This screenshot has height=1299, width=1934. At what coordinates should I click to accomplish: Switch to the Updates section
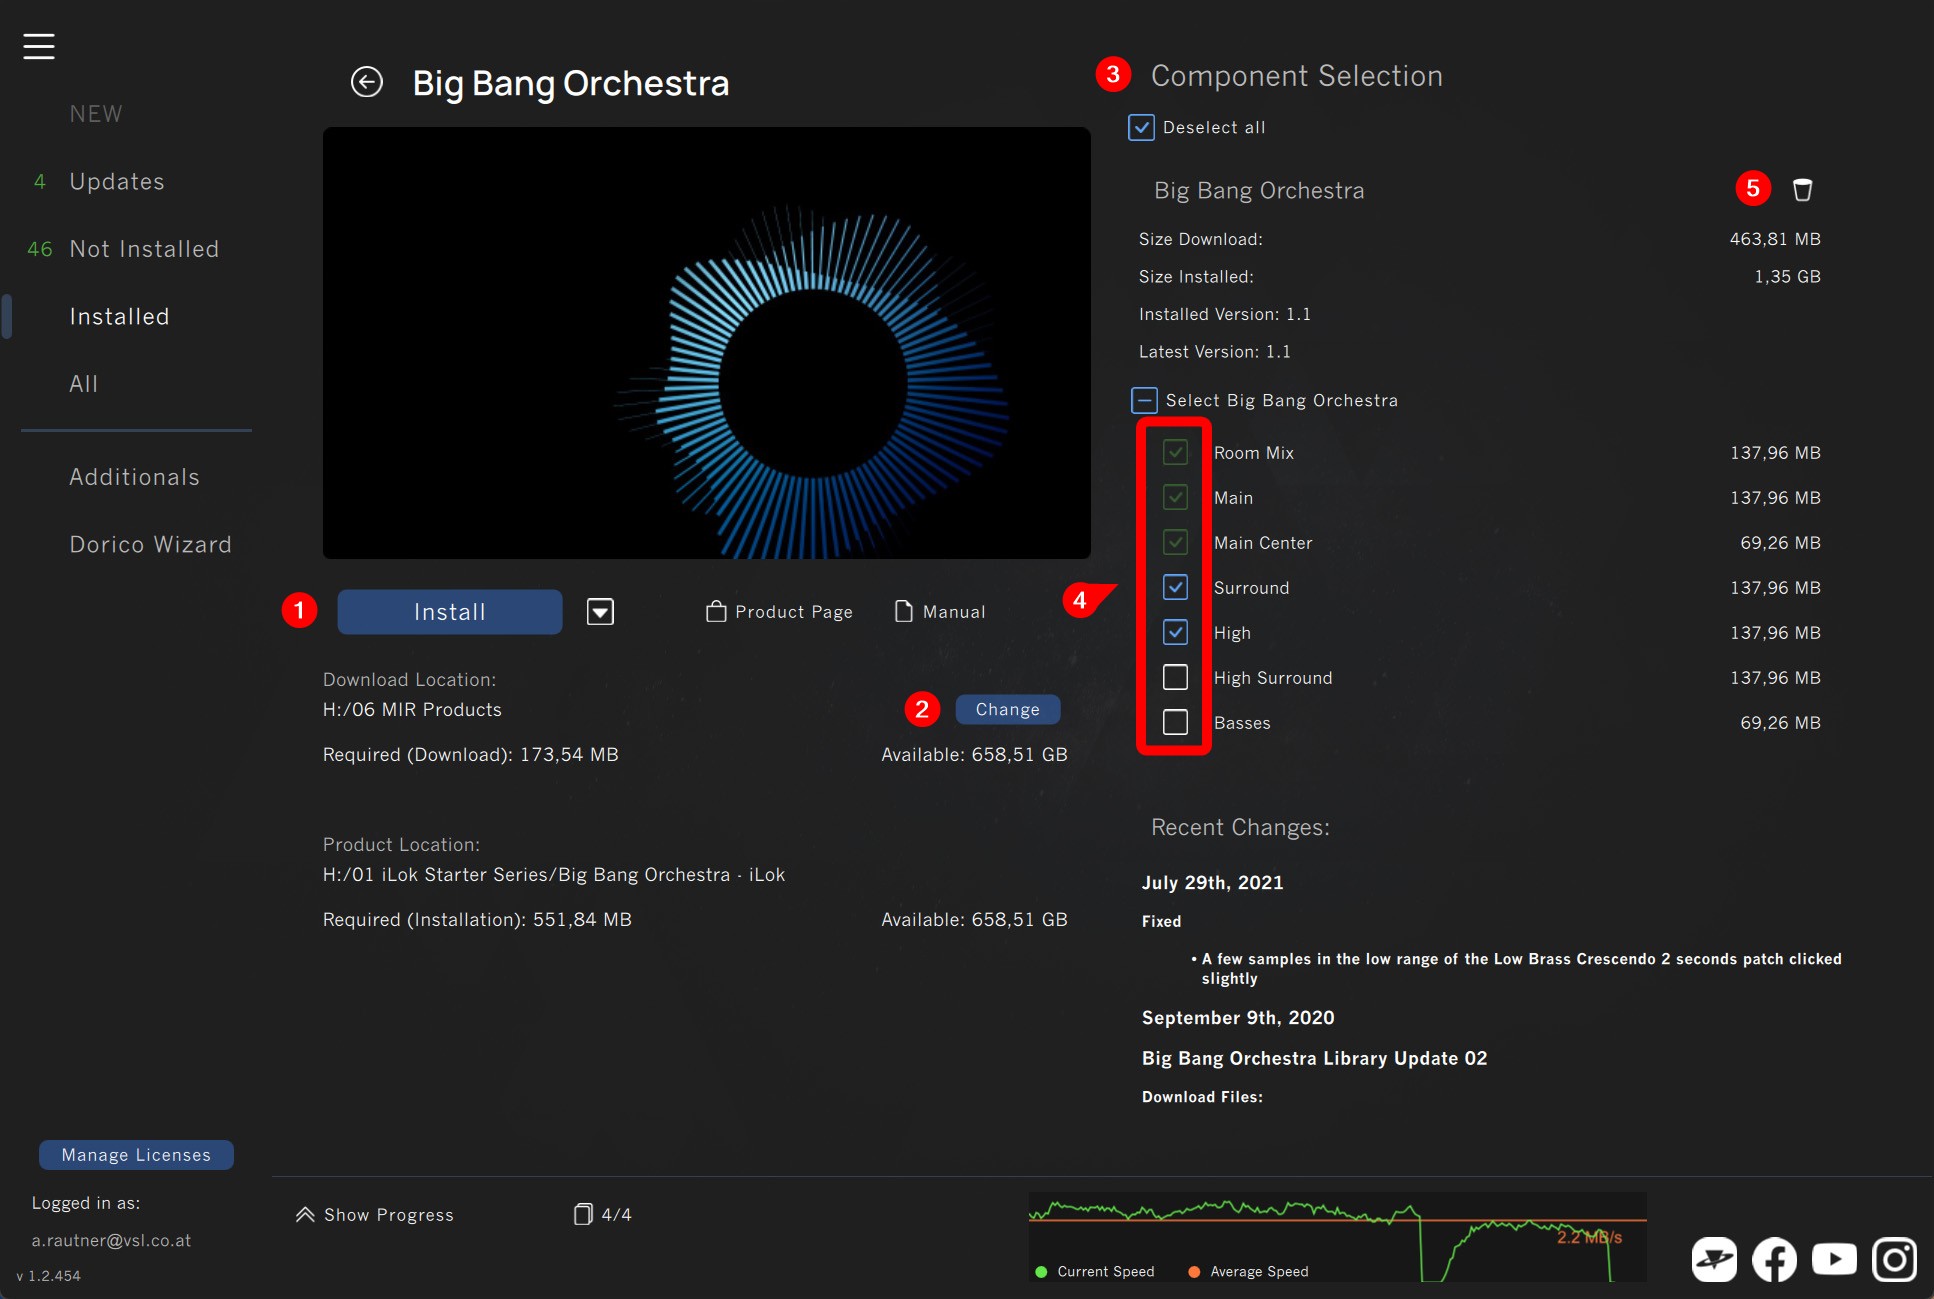click(x=117, y=182)
